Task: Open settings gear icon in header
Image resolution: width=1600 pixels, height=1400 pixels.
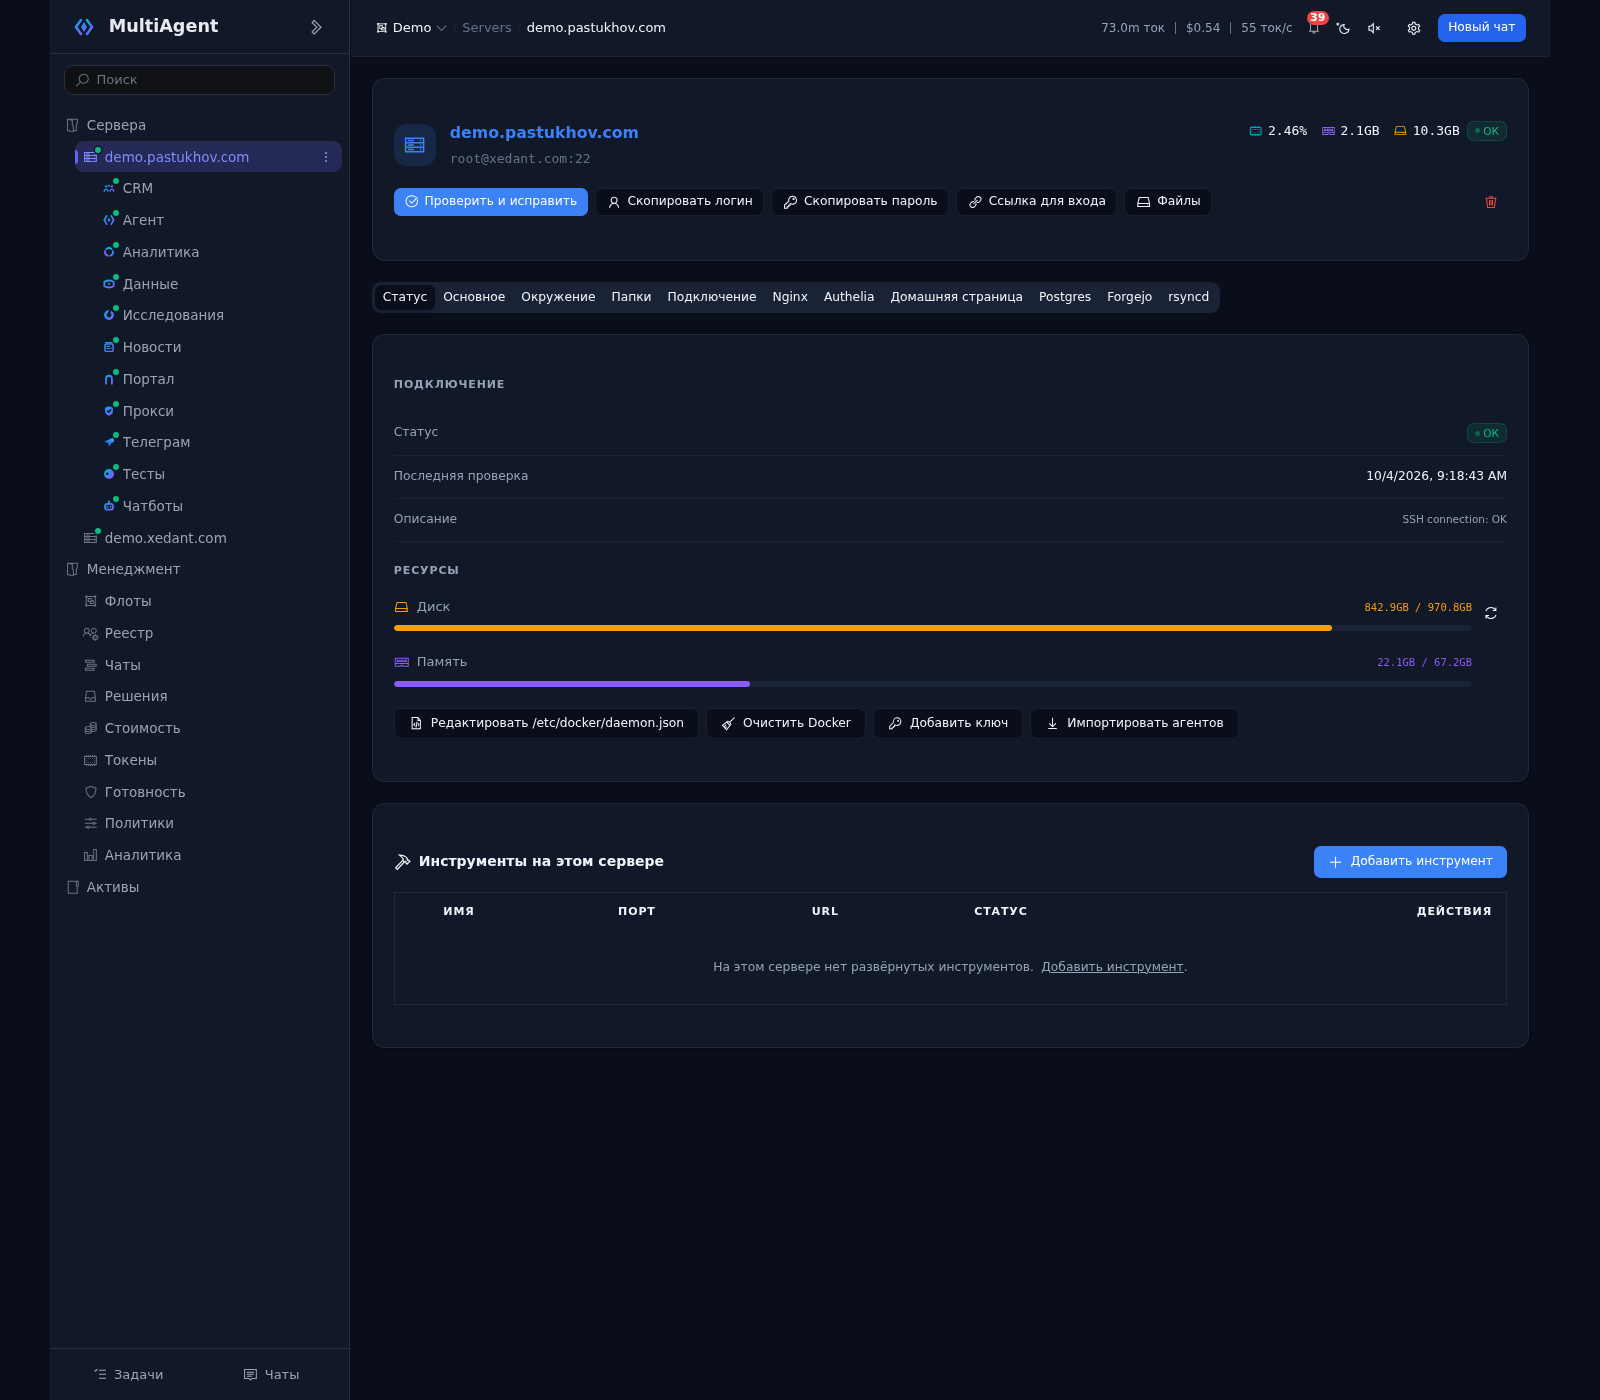Action: click(x=1414, y=28)
